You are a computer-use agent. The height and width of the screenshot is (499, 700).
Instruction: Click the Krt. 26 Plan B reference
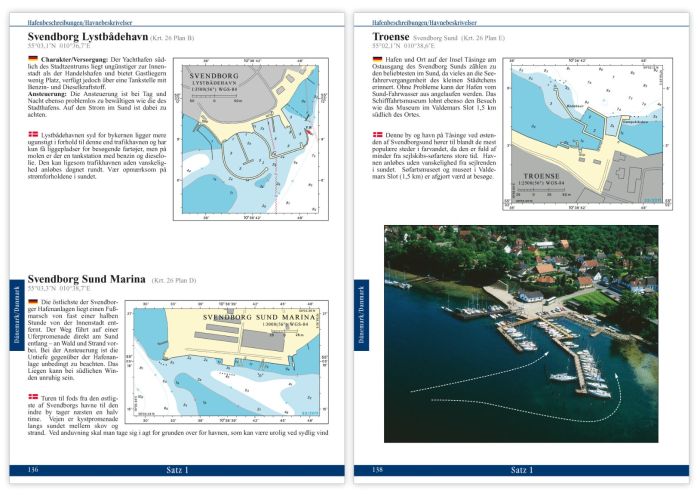(x=173, y=39)
